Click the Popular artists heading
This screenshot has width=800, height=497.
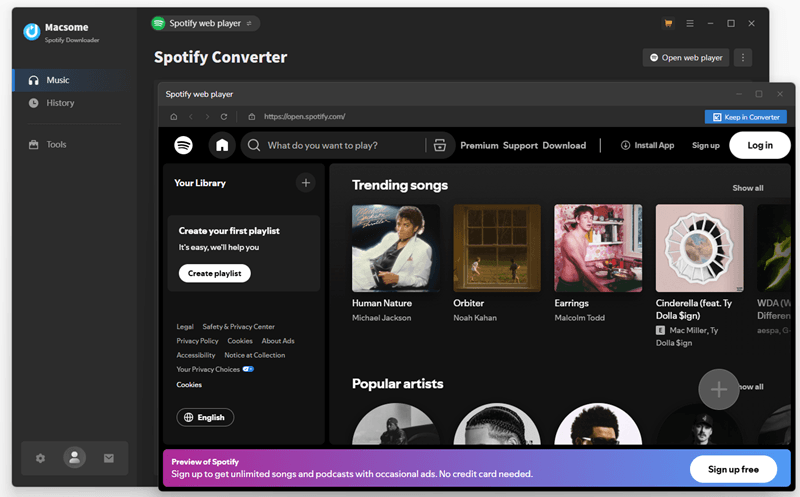[397, 384]
